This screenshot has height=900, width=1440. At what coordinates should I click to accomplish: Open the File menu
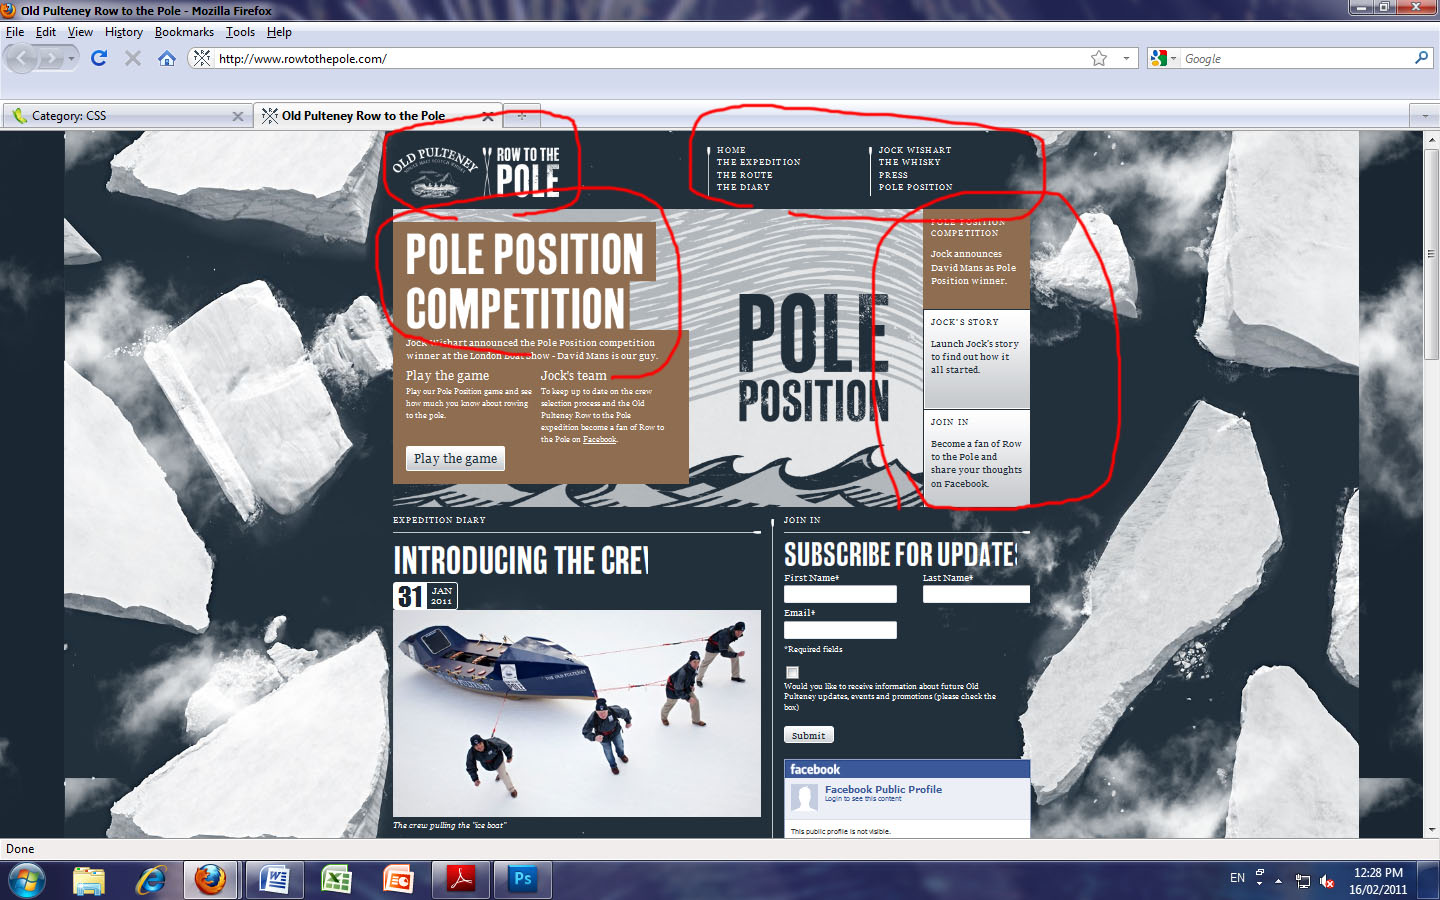click(x=15, y=32)
